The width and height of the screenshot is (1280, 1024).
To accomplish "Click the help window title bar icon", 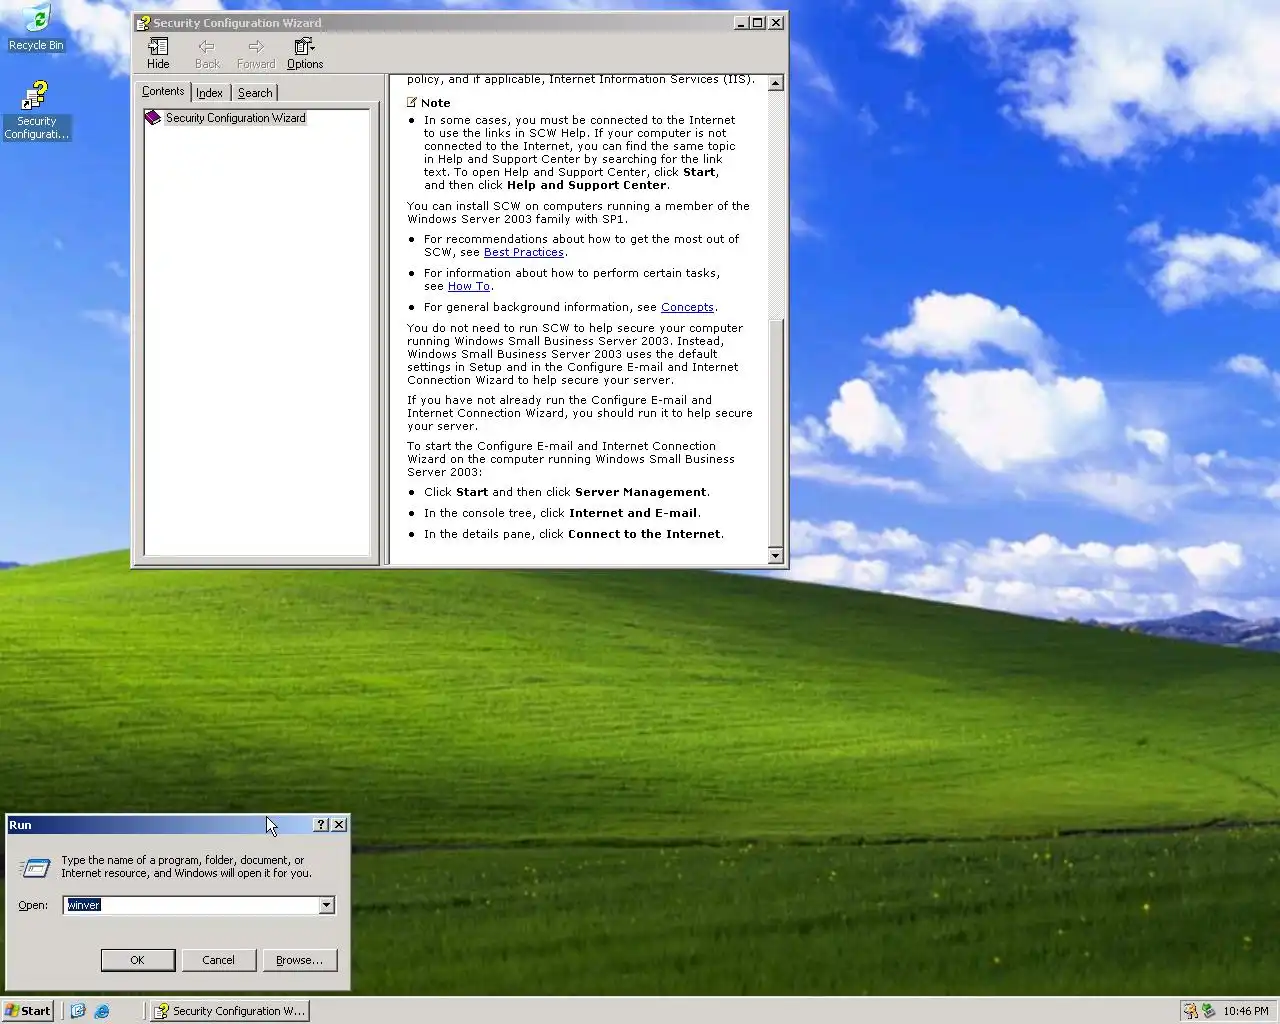I will pos(143,23).
